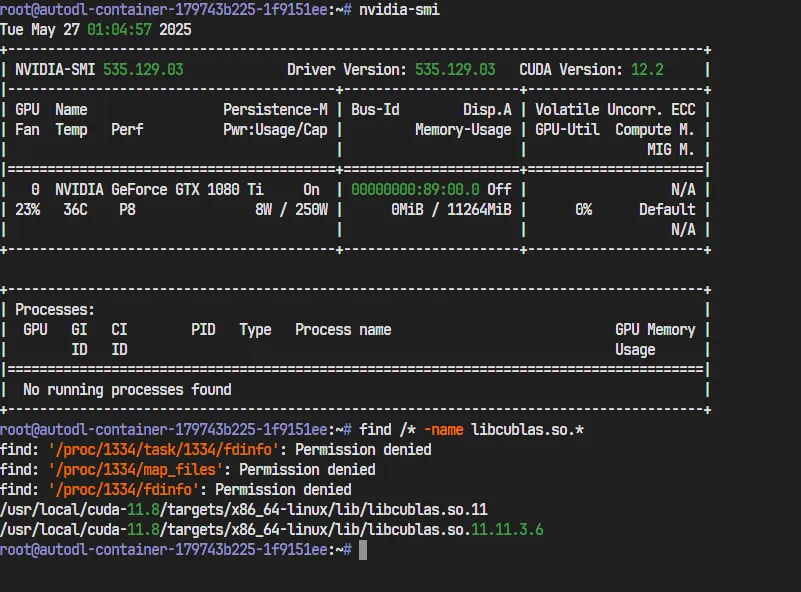Screen dimensions: 801x592
Task: Click the terminal cursor at the last prompt
Action: coord(363,550)
